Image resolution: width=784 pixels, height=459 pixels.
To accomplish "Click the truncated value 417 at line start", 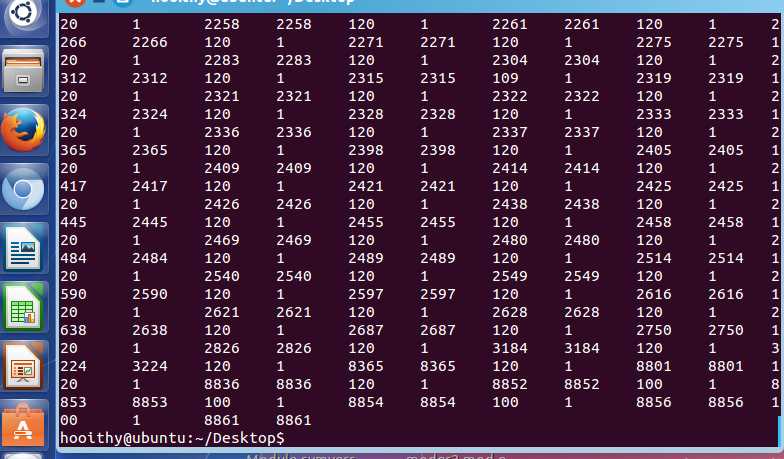I will (73, 186).
